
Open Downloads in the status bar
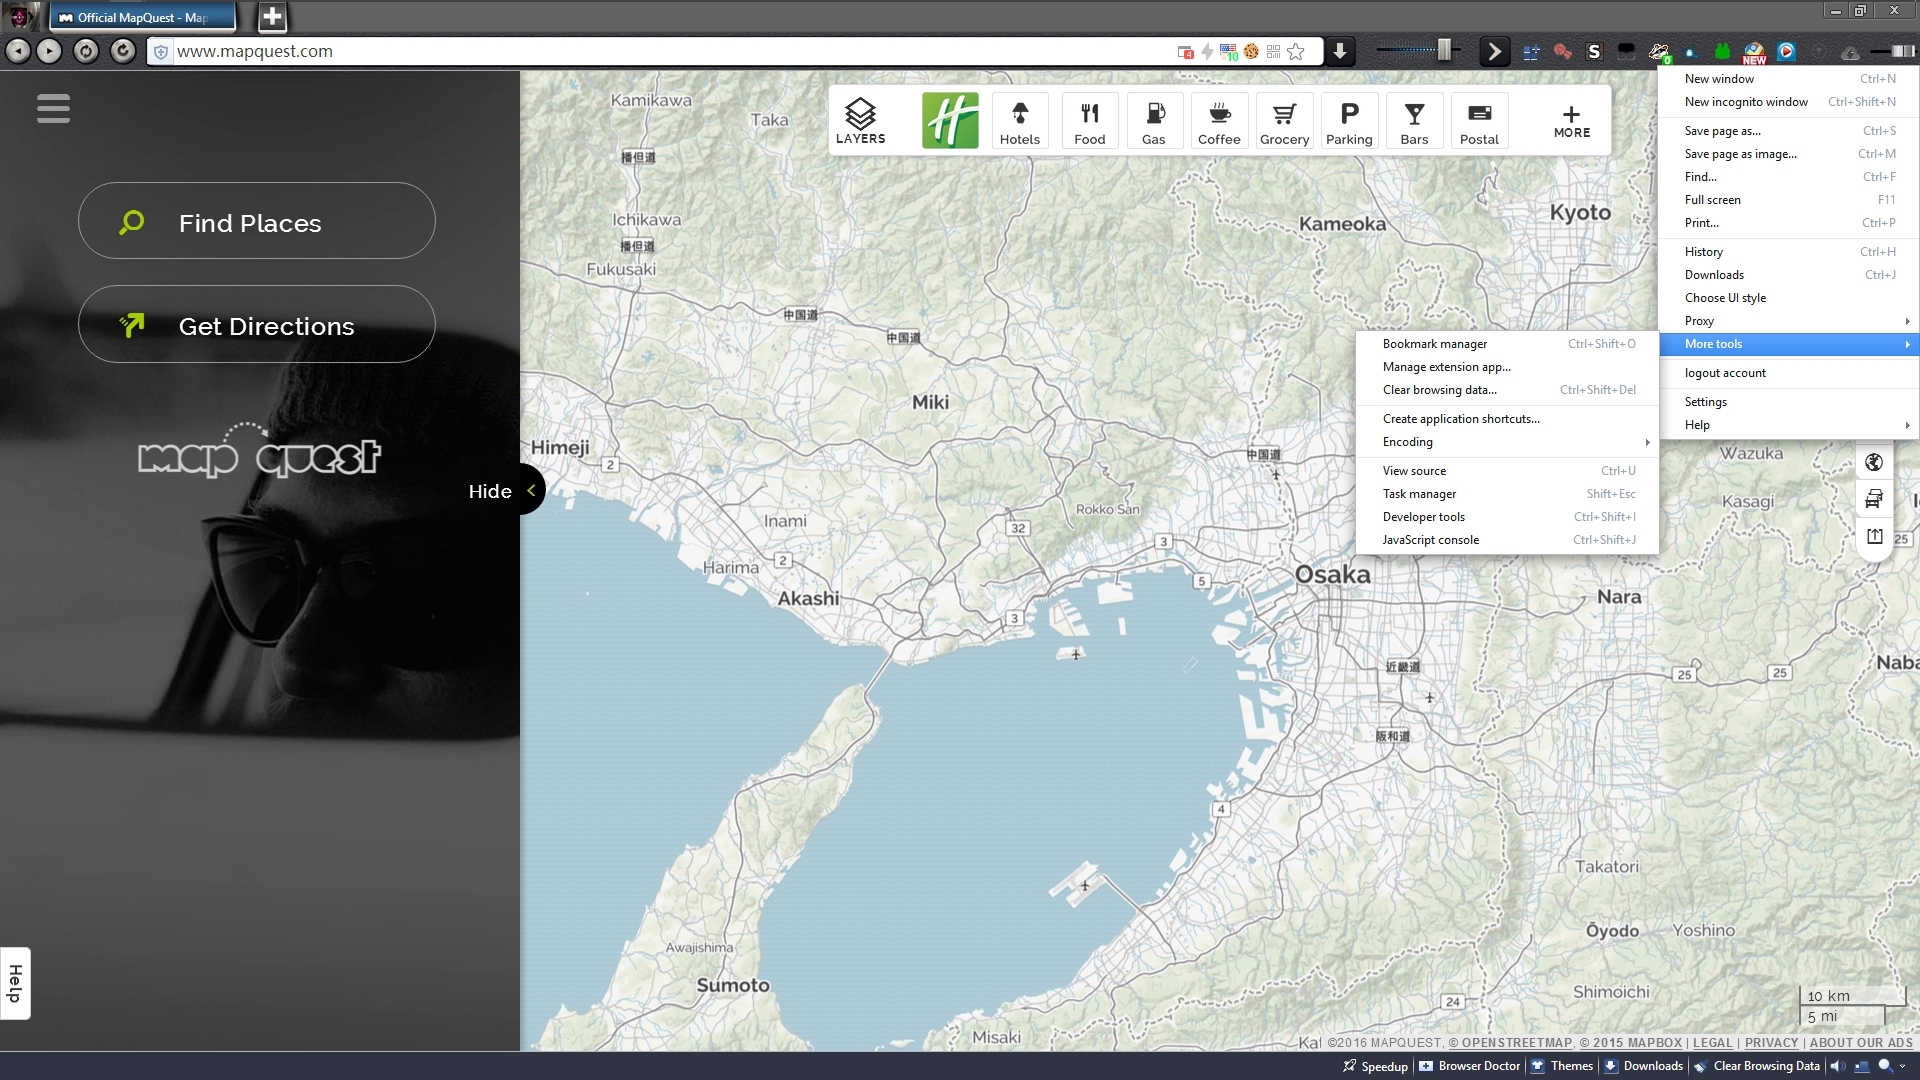coord(1643,1066)
